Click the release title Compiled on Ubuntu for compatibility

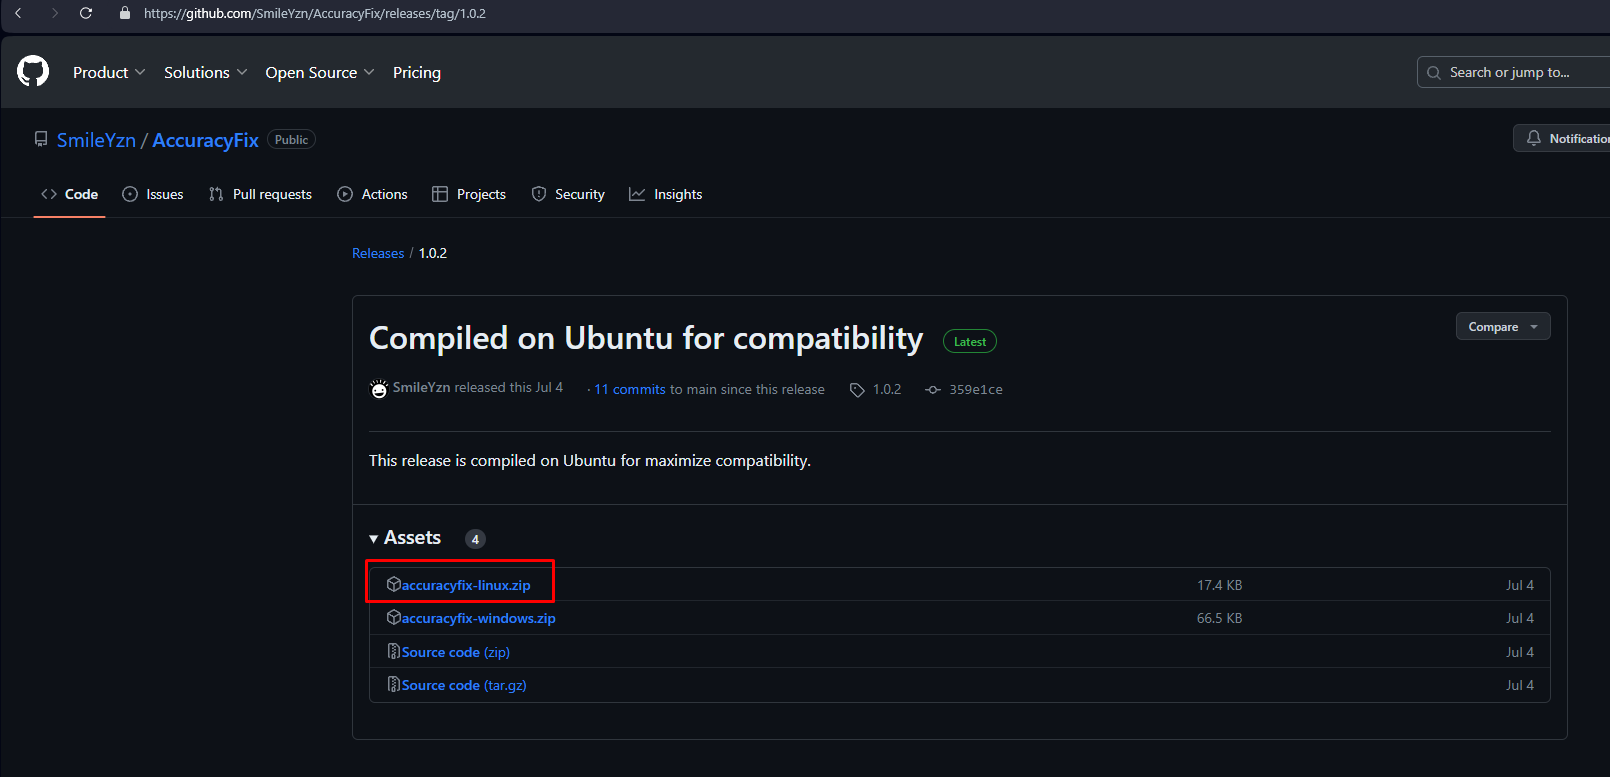(x=646, y=338)
